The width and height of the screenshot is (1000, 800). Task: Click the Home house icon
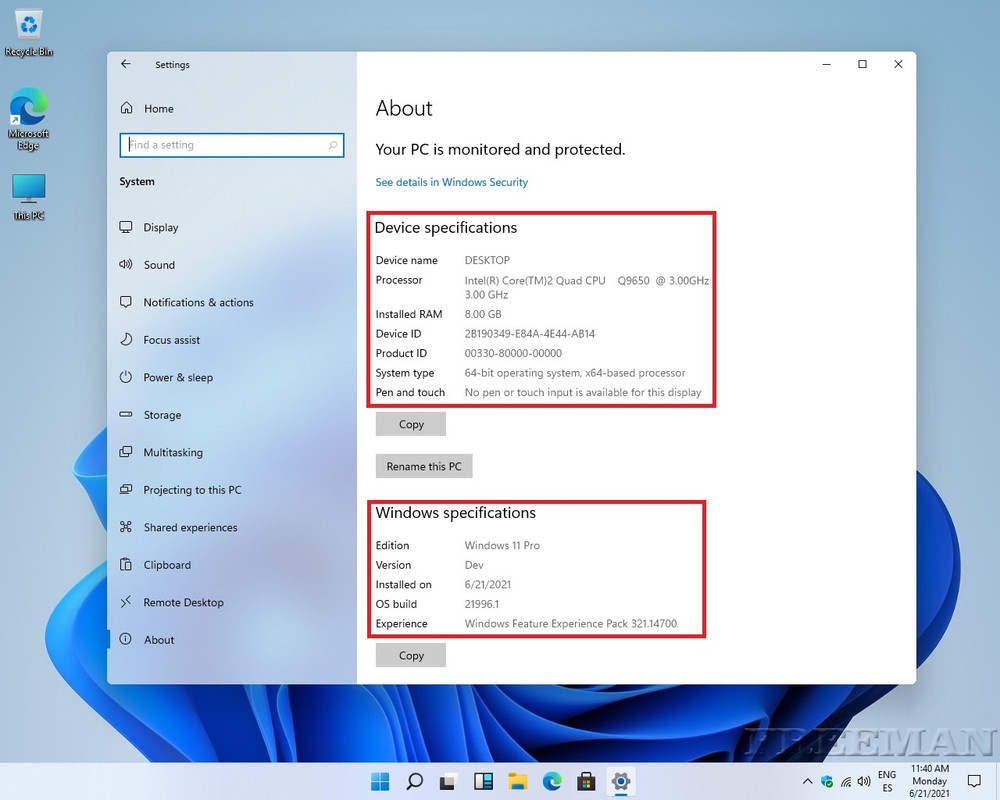point(126,108)
